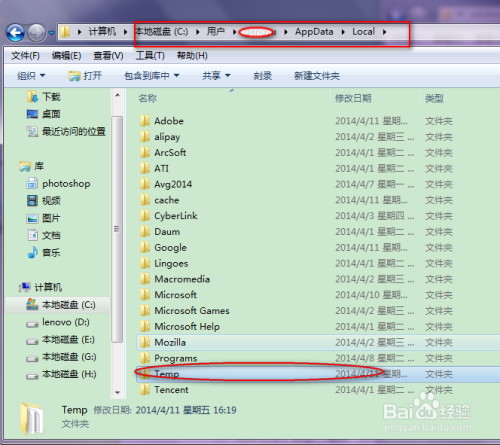Select the Macromedia folder name

pyautogui.click(x=182, y=279)
